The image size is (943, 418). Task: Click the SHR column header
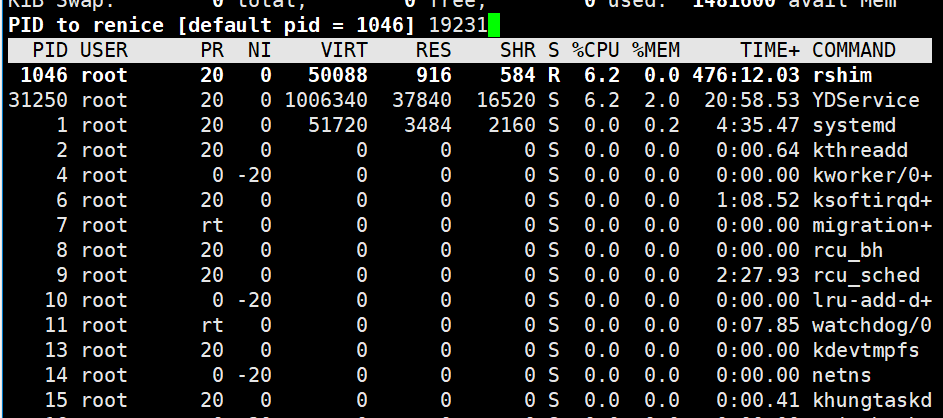pyautogui.click(x=518, y=50)
